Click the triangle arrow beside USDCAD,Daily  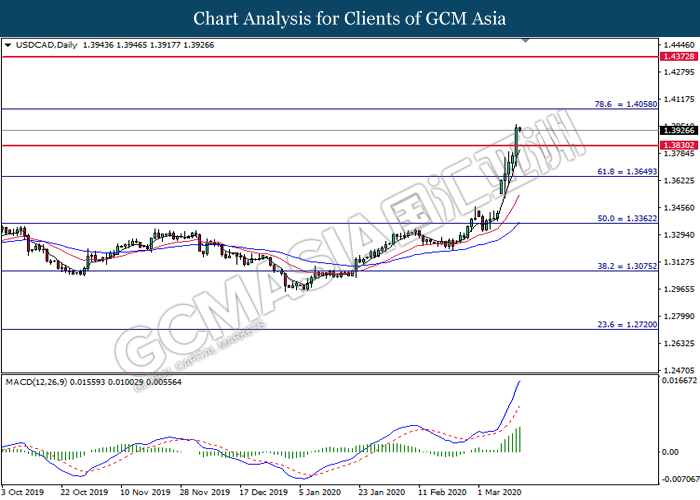(x=9, y=46)
